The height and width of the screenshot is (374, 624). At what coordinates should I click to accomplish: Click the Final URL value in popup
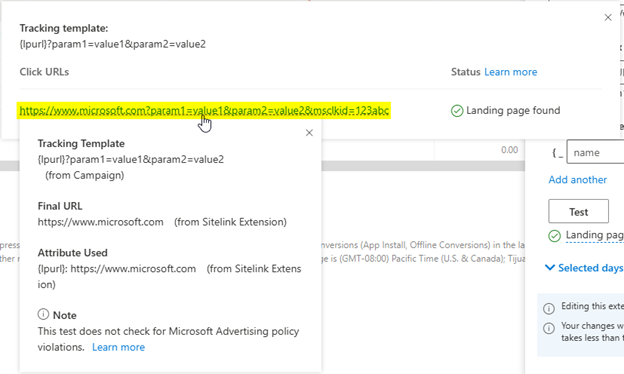[x=100, y=222]
